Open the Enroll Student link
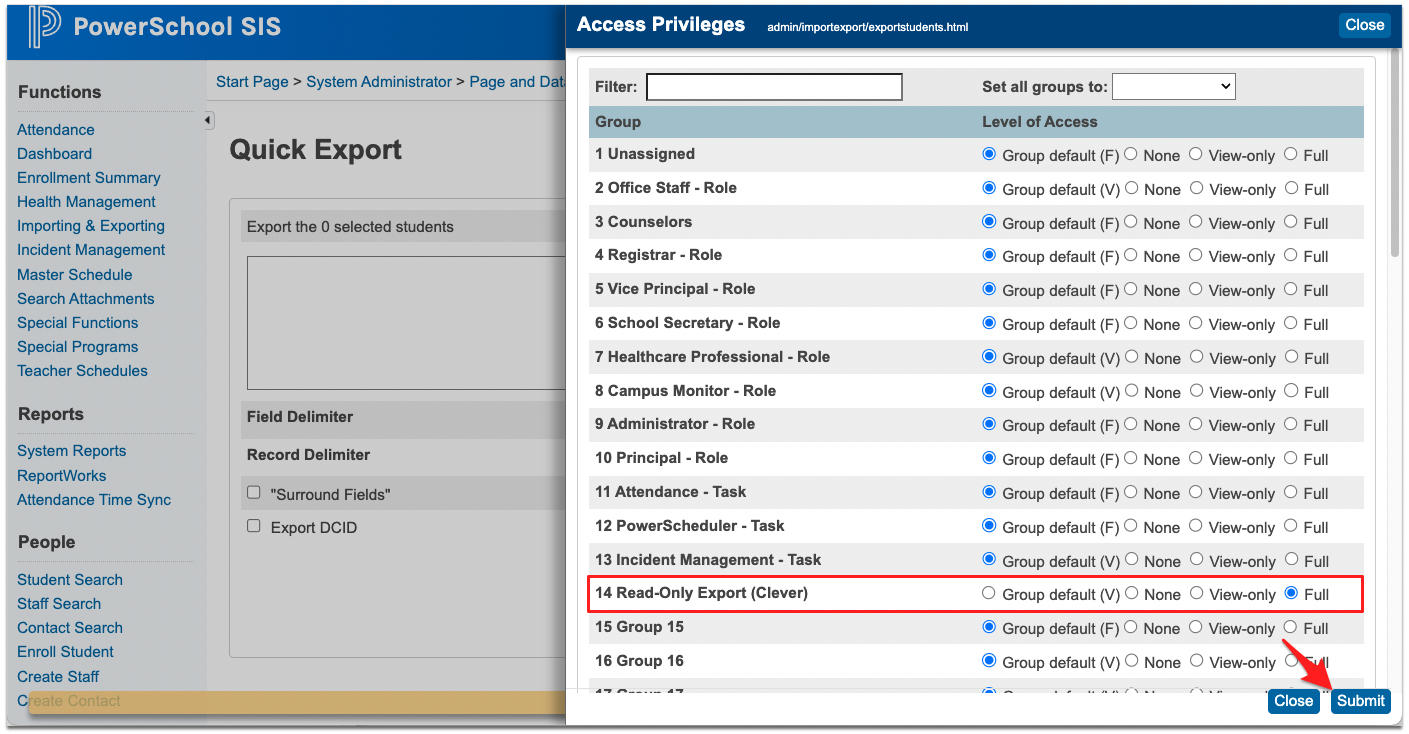Image resolution: width=1409 pixels, height=734 pixels. (x=64, y=651)
